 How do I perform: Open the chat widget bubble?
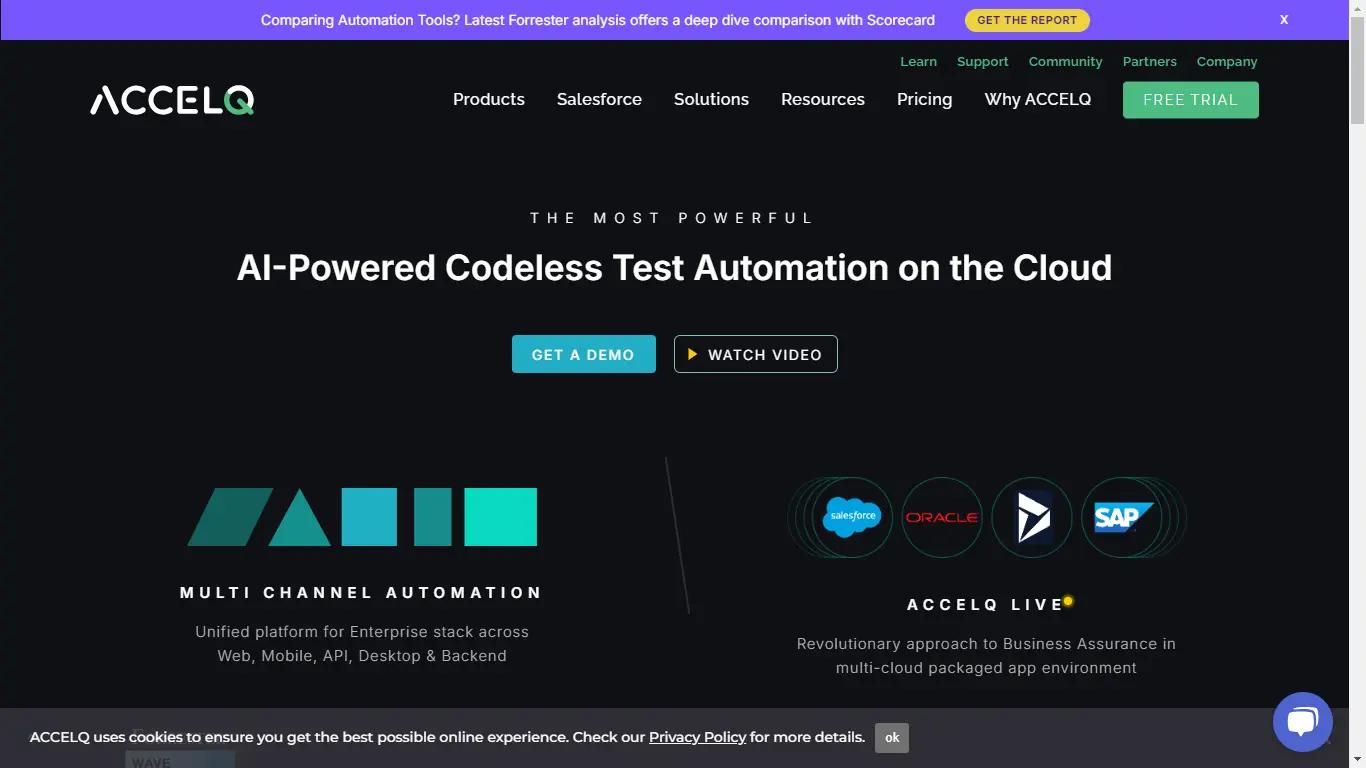pyautogui.click(x=1302, y=722)
